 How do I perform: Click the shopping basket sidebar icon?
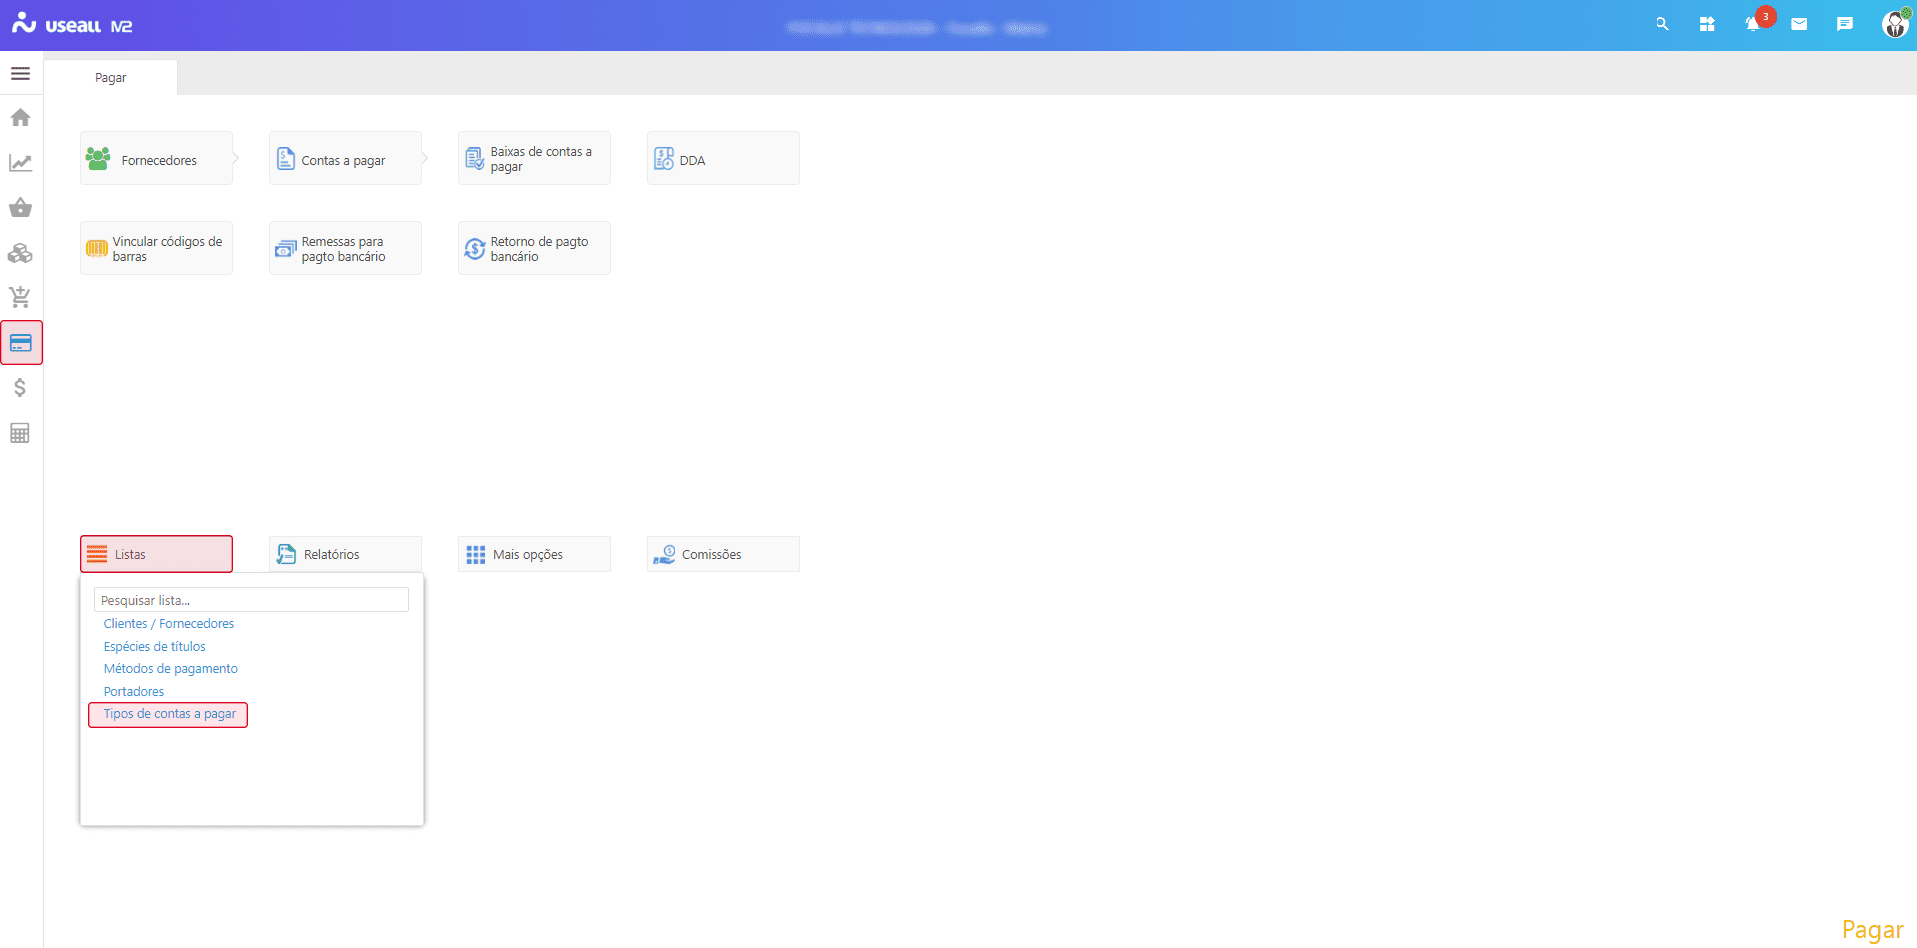pos(20,208)
